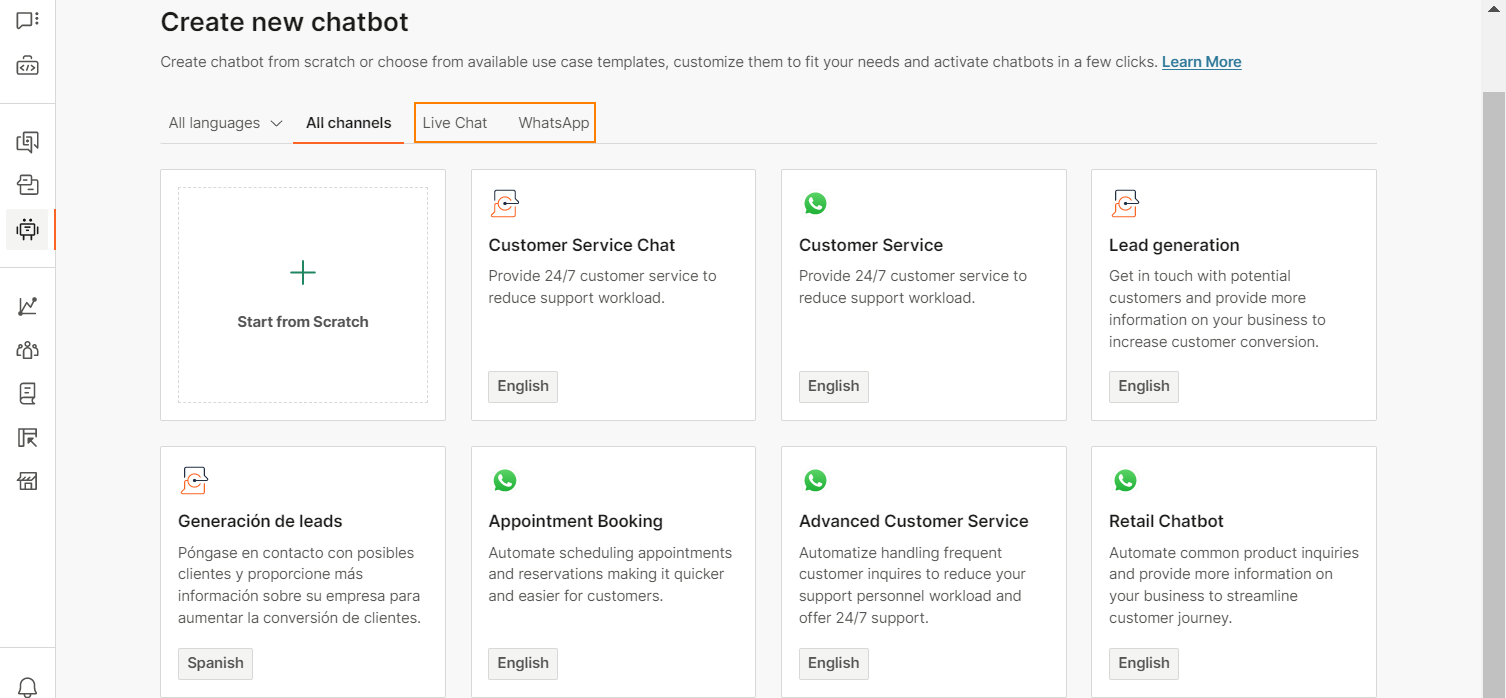Viewport: 1506px width, 698px height.
Task: Open the Appointment Booking template title
Action: pyautogui.click(x=576, y=521)
